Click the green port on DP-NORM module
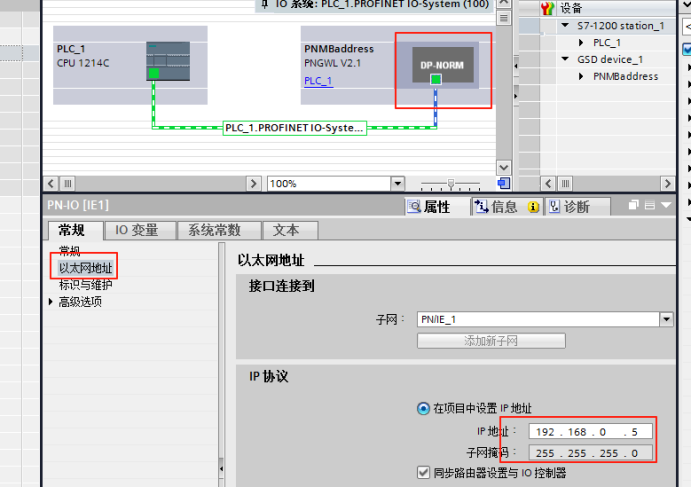692x488 pixels. (436, 79)
